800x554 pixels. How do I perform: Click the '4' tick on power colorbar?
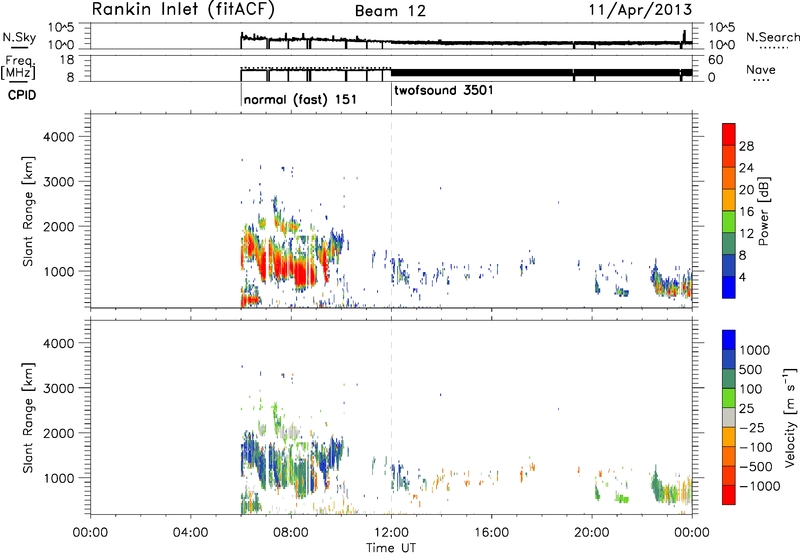743,277
